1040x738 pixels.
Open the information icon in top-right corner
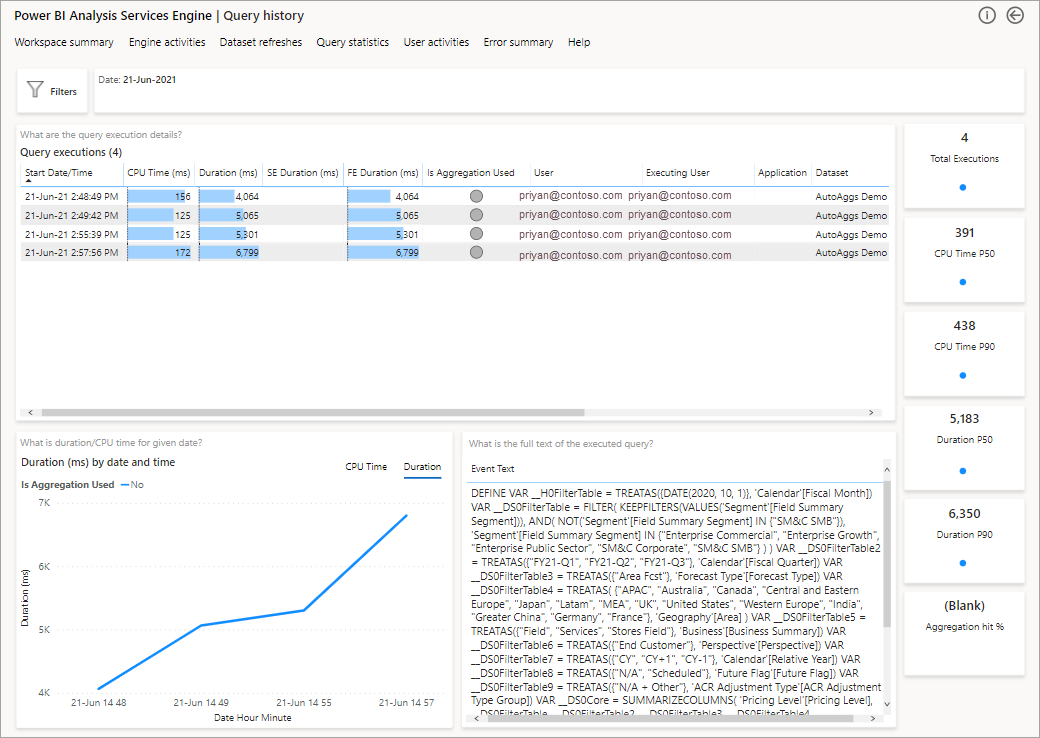pyautogui.click(x=987, y=15)
